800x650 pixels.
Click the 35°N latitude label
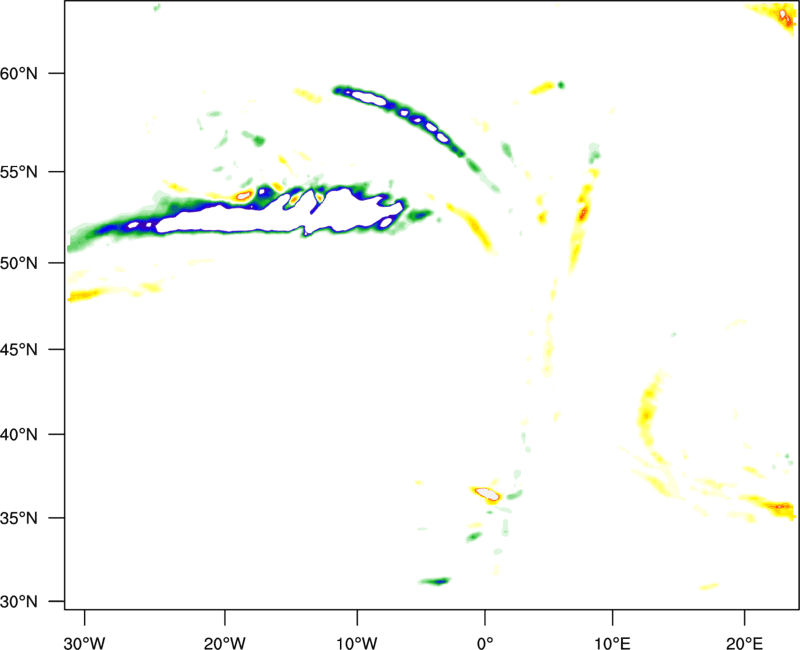pyautogui.click(x=19, y=518)
